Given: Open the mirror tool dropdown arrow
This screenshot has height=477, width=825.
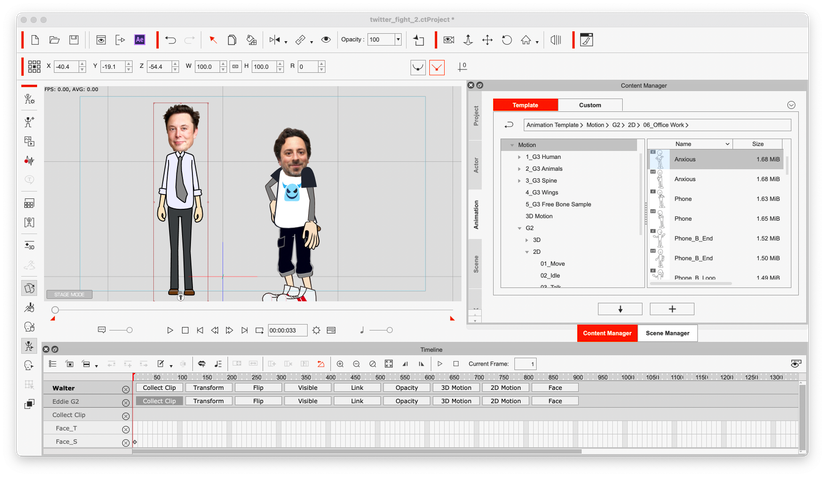Looking at the screenshot, I should pos(286,42).
